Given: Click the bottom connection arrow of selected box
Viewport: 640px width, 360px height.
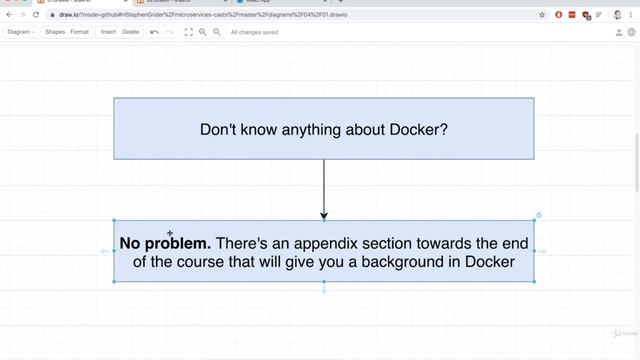Looking at the screenshot, I should [324, 290].
